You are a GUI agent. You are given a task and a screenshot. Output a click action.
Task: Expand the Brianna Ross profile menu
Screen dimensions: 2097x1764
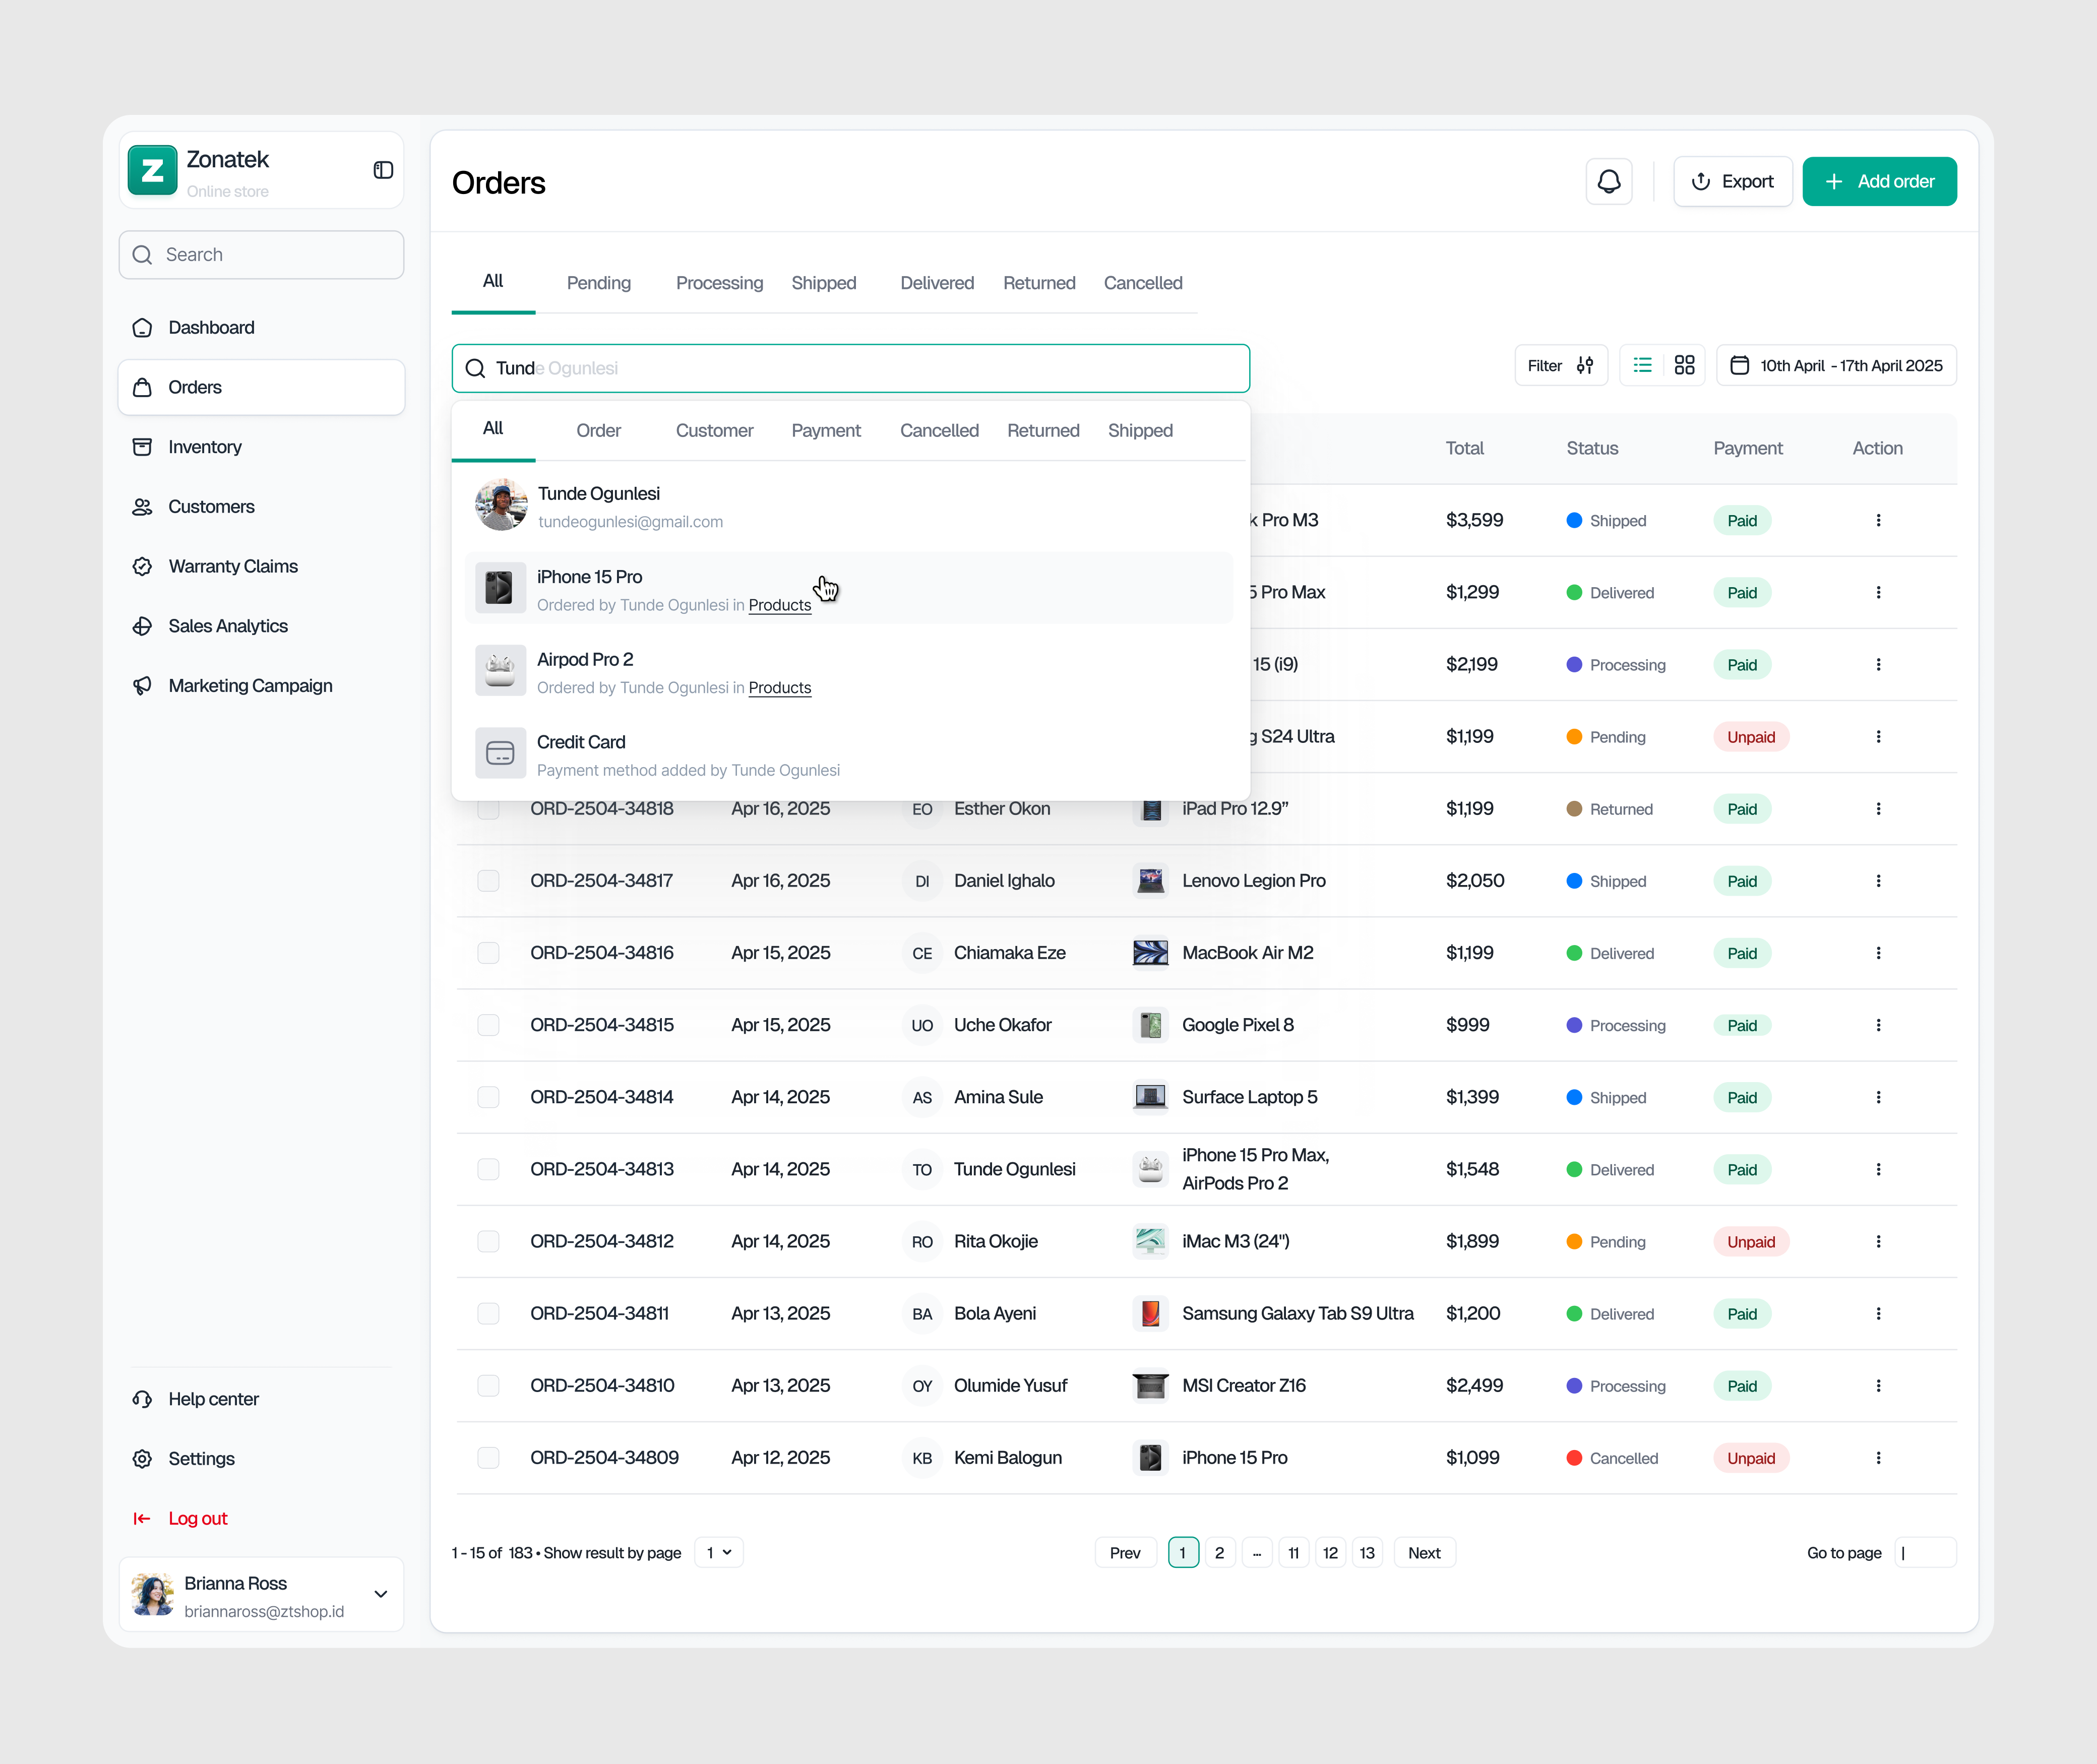click(x=380, y=1594)
